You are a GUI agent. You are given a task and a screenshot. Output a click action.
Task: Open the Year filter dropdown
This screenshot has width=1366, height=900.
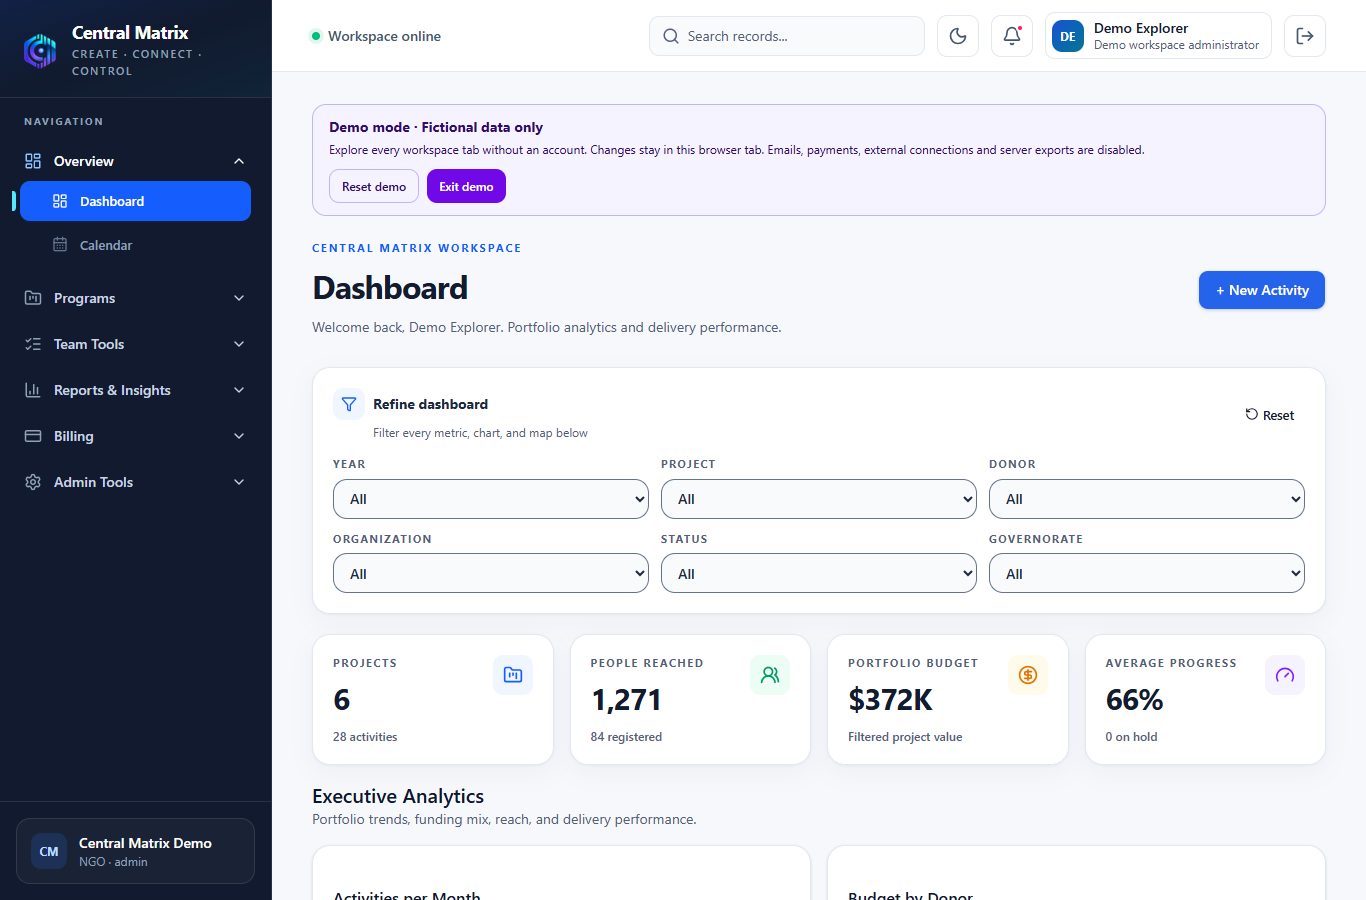[491, 499]
